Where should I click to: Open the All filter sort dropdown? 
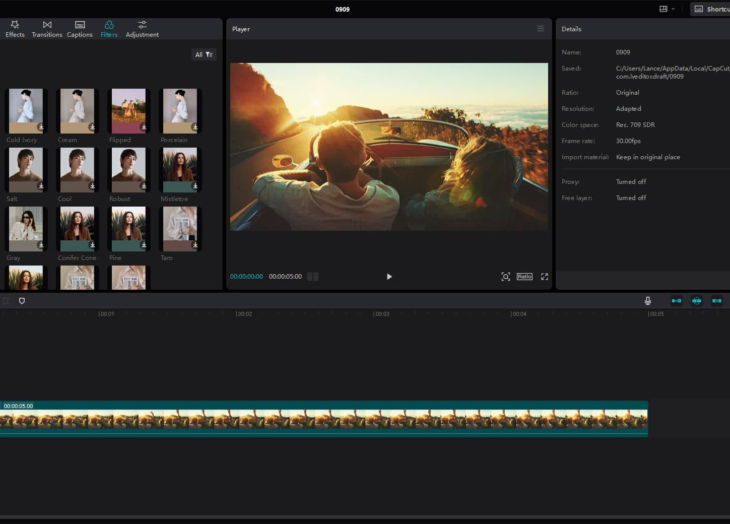pyautogui.click(x=204, y=55)
